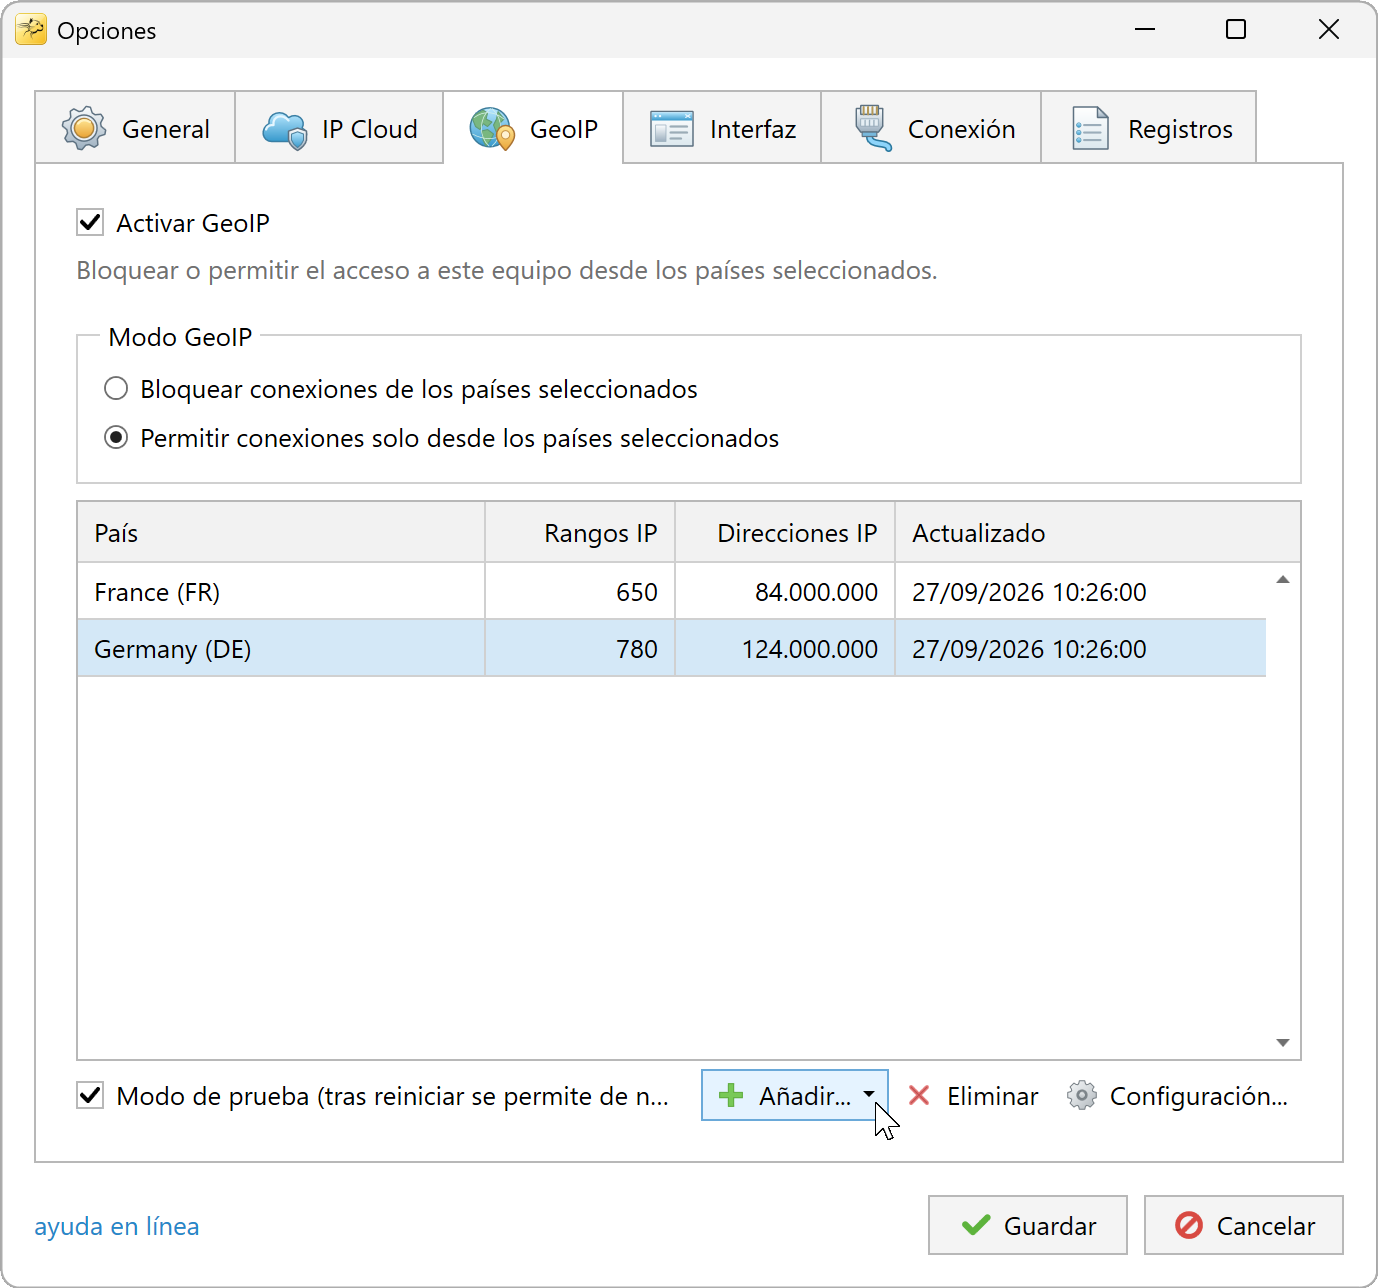Open the Conexión tab
The image size is (1378, 1288).
[x=931, y=128]
